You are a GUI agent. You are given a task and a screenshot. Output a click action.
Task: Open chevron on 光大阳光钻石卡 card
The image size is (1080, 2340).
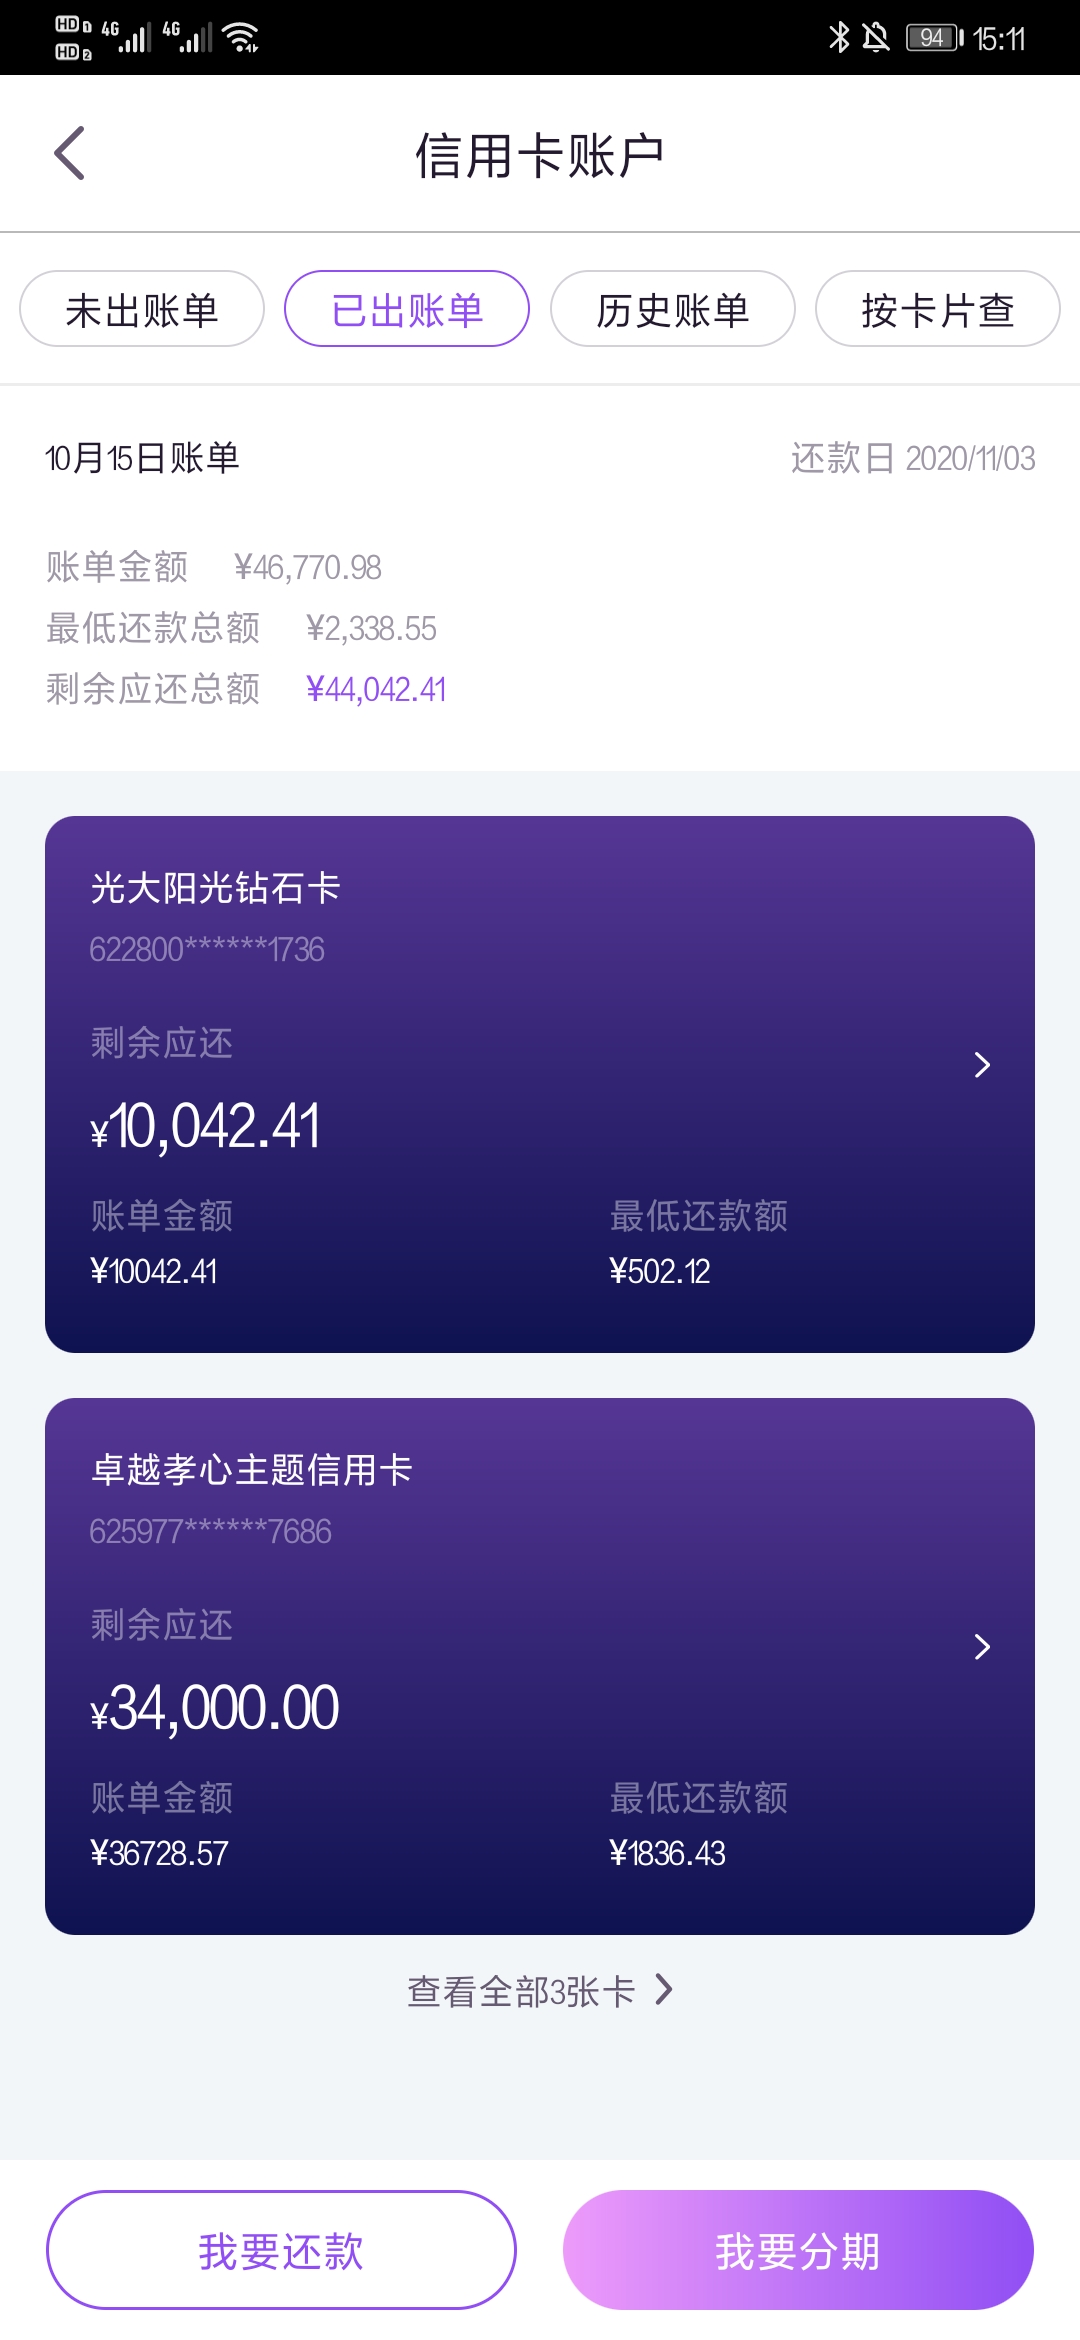pyautogui.click(x=982, y=1065)
